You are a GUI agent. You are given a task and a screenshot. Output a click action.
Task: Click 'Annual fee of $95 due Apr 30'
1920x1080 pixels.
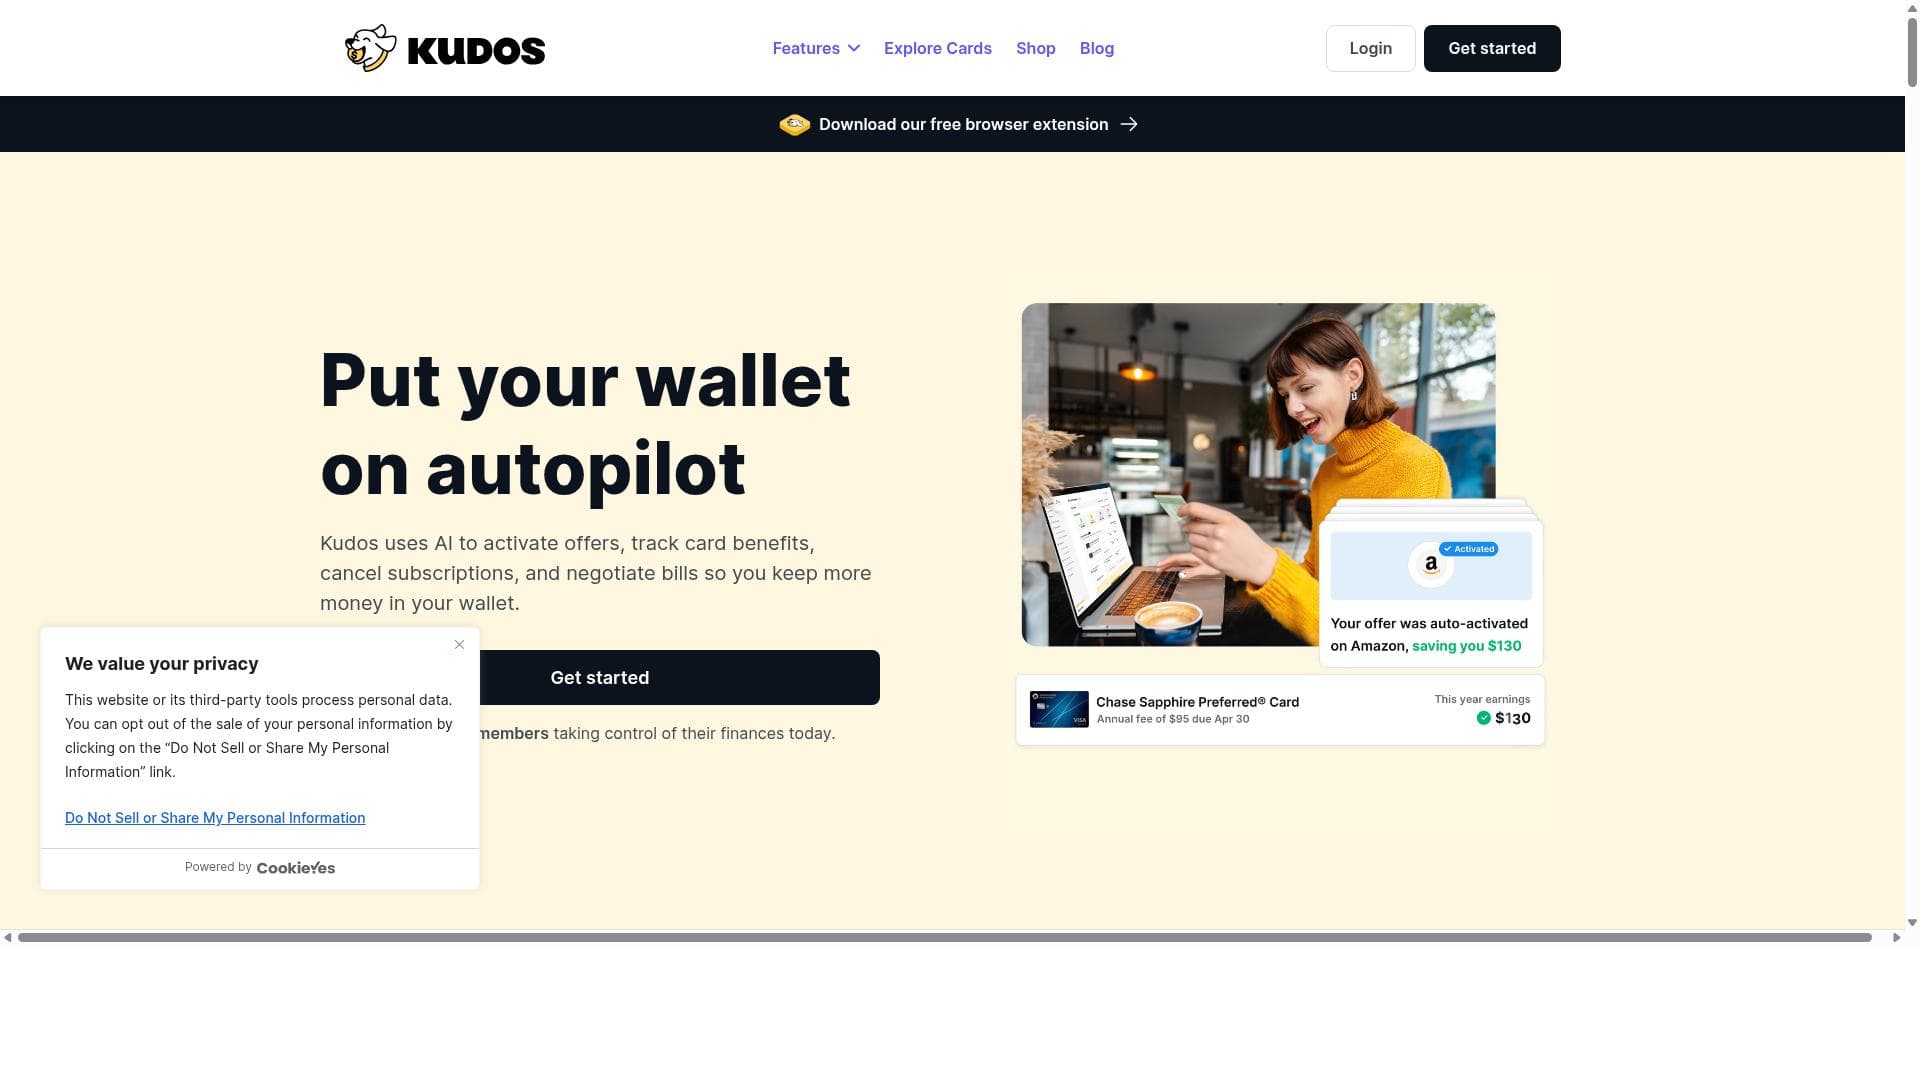(1173, 719)
